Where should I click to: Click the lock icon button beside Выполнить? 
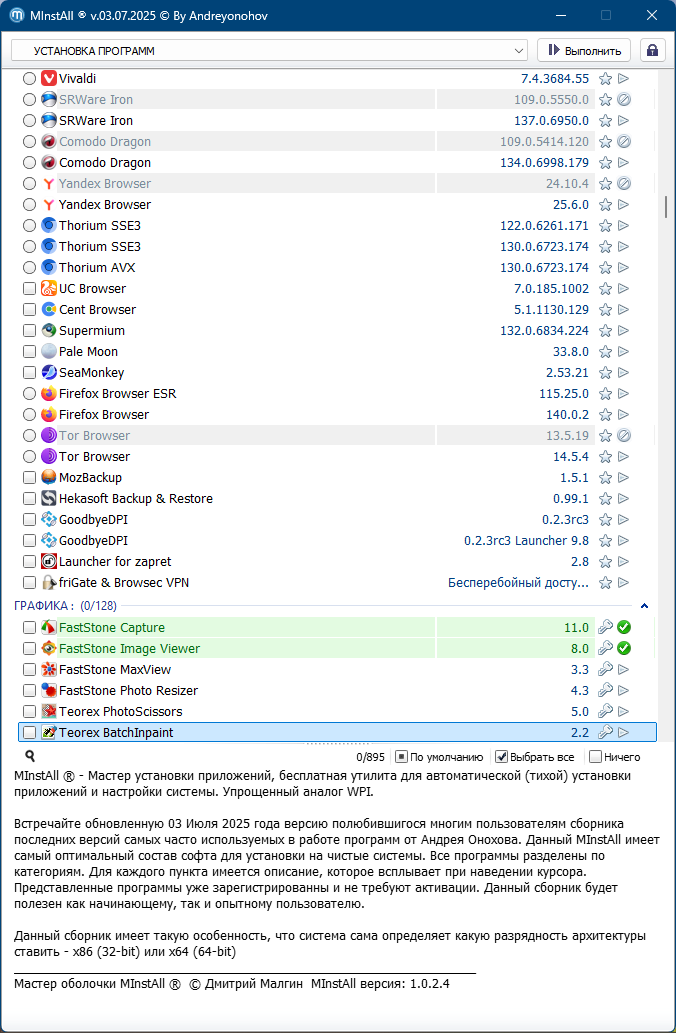coord(652,51)
